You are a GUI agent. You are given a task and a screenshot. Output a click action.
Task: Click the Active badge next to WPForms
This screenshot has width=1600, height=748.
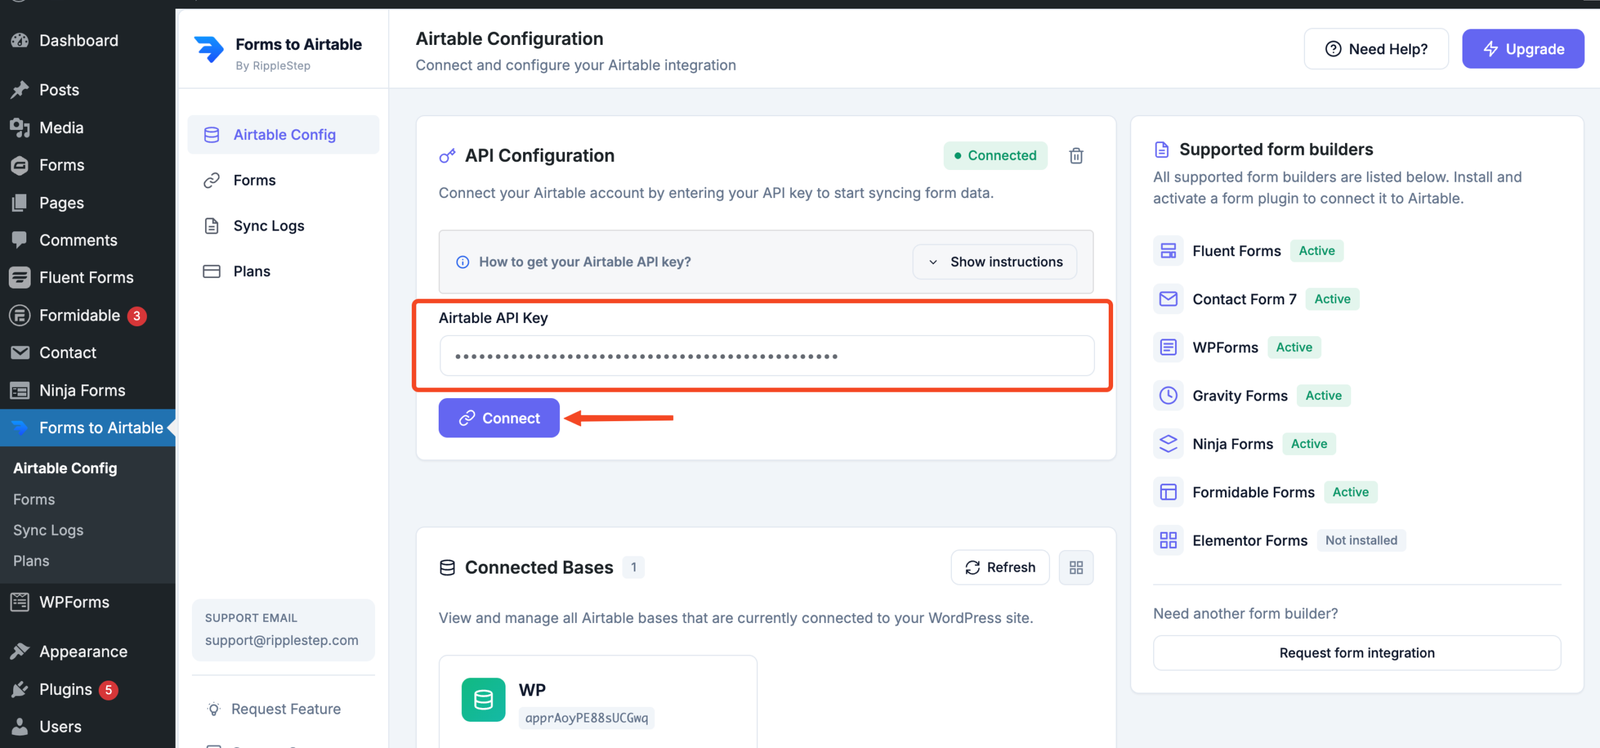[x=1294, y=347]
